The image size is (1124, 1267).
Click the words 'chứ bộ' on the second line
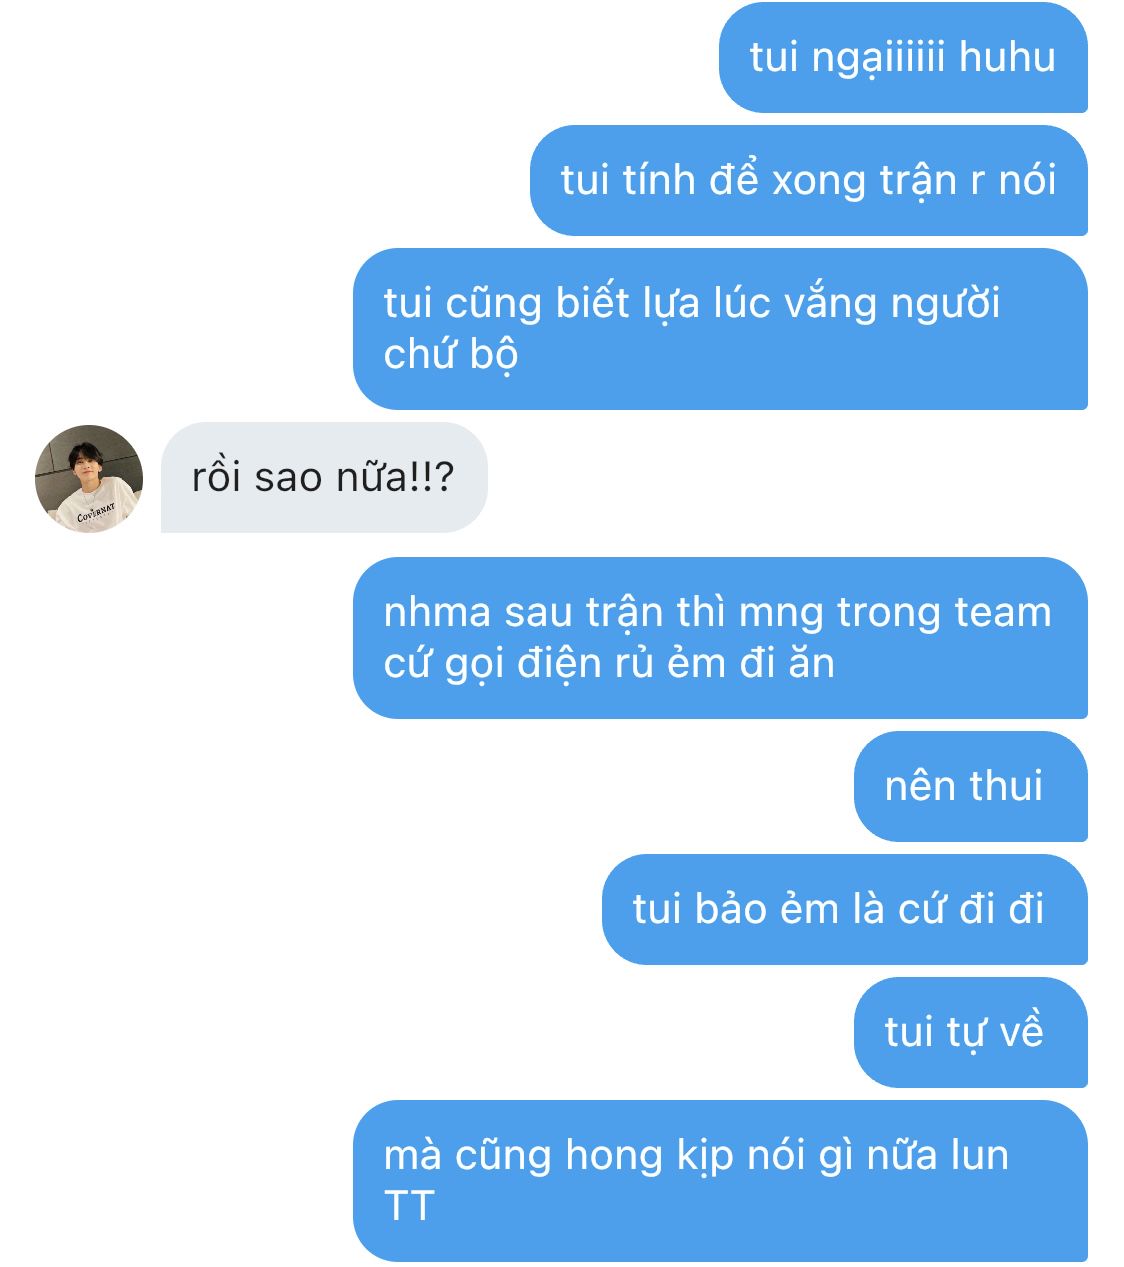451,355
